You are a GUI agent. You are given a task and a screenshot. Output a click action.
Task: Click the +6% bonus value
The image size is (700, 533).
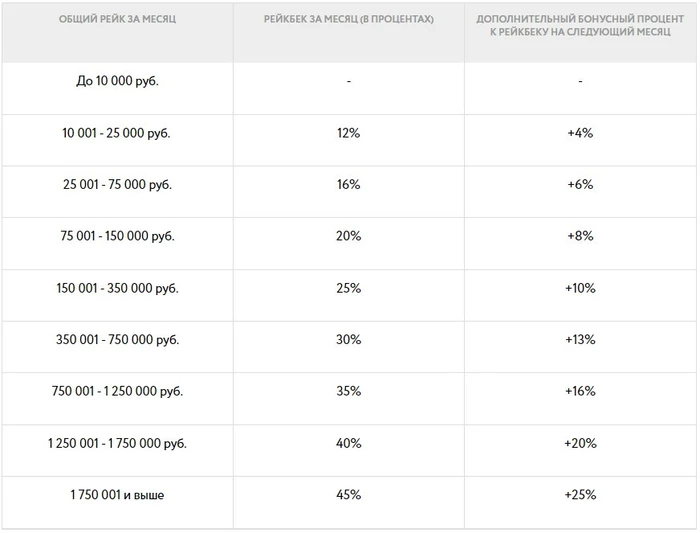(580, 184)
